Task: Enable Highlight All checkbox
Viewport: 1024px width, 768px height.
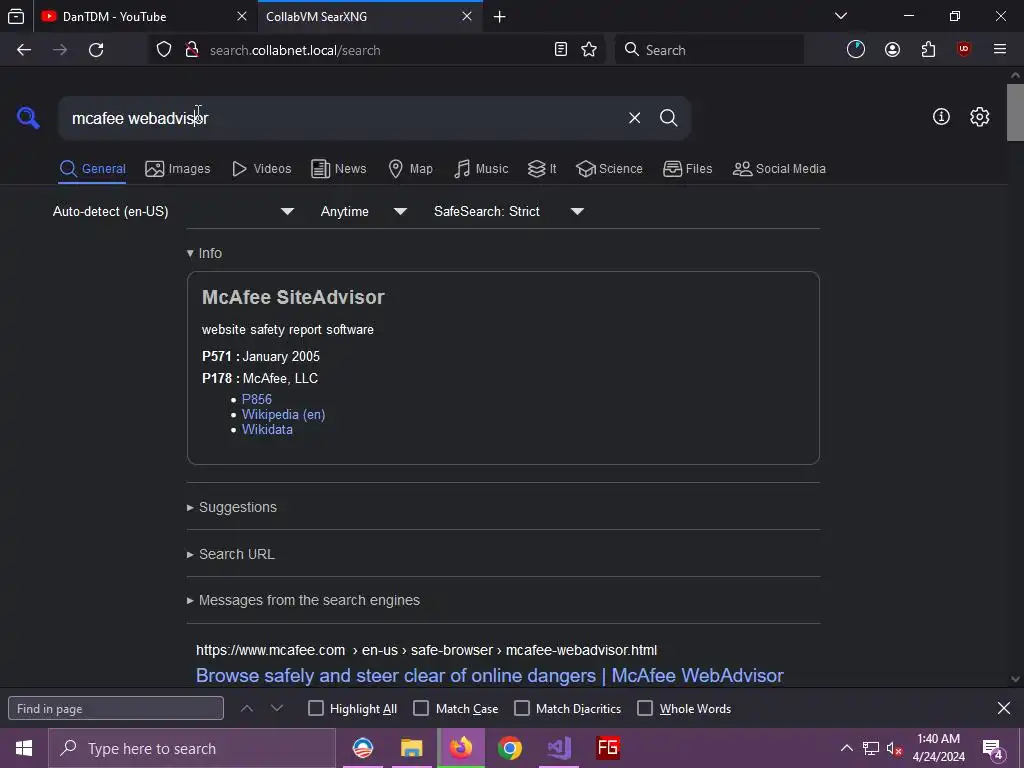Action: tap(315, 709)
